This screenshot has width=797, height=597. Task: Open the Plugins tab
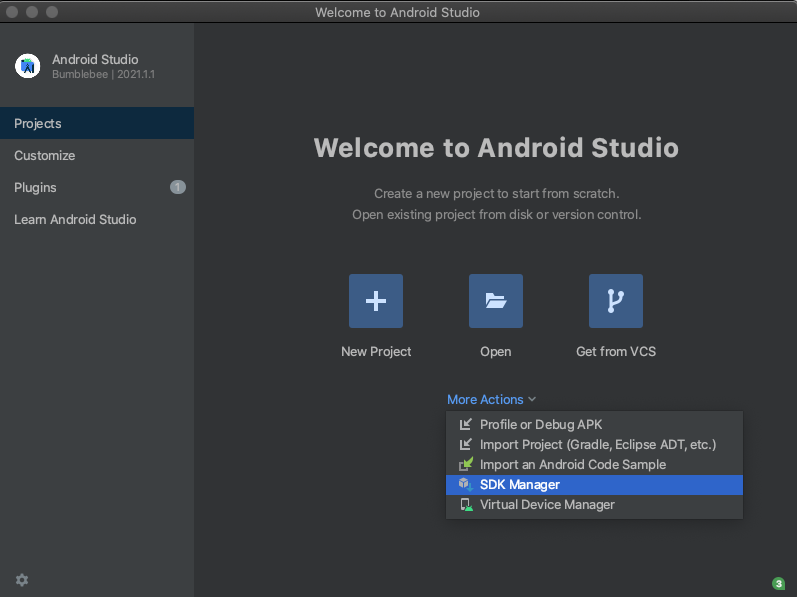pos(97,187)
